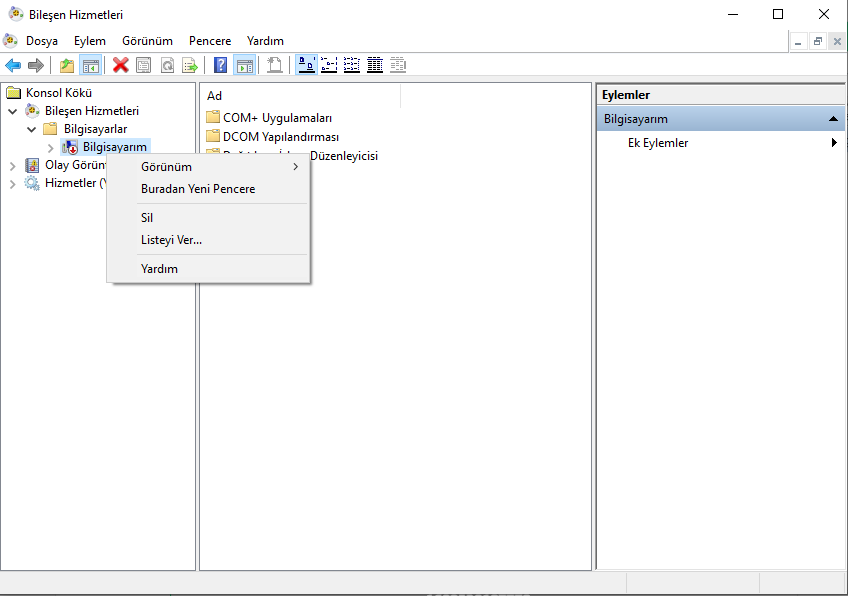Open the Görünüm menu in menu bar

[x=147, y=41]
